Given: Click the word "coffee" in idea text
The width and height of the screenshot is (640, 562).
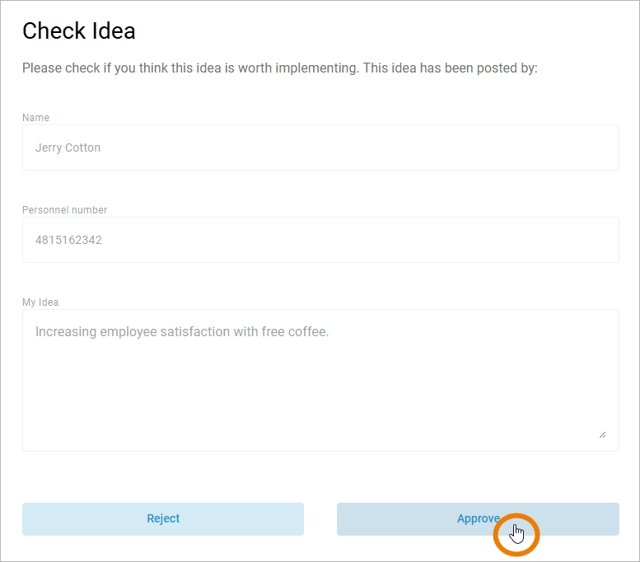Looking at the screenshot, I should pos(305,331).
